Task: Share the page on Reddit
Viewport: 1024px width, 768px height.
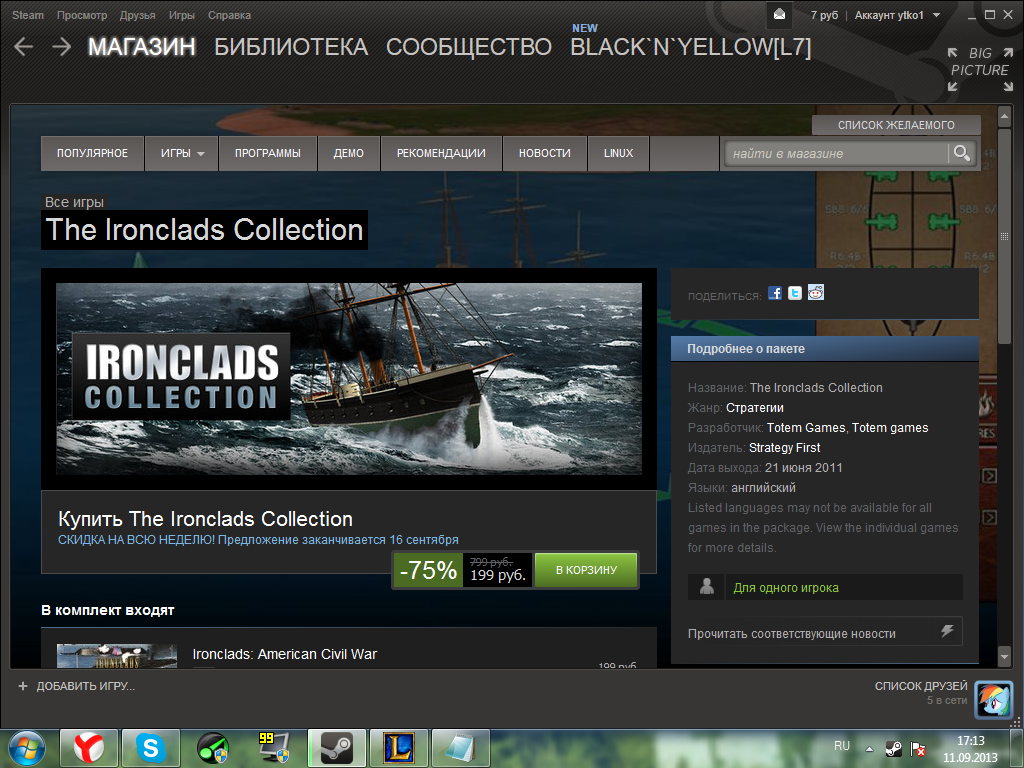Action: [816, 293]
